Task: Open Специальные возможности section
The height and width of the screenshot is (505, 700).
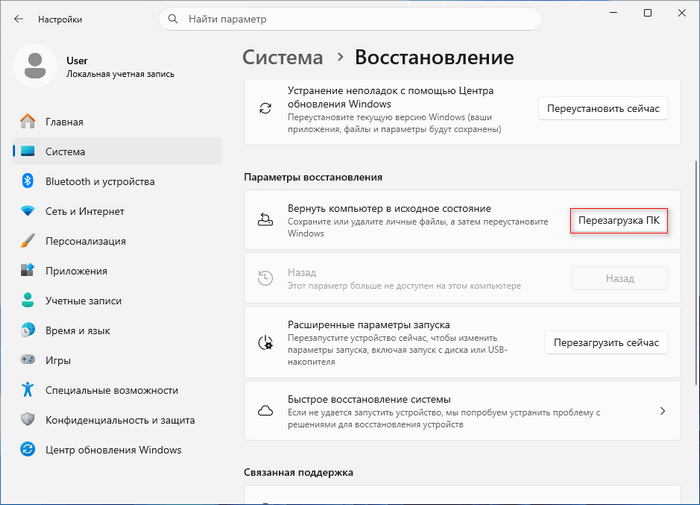Action: point(117,390)
